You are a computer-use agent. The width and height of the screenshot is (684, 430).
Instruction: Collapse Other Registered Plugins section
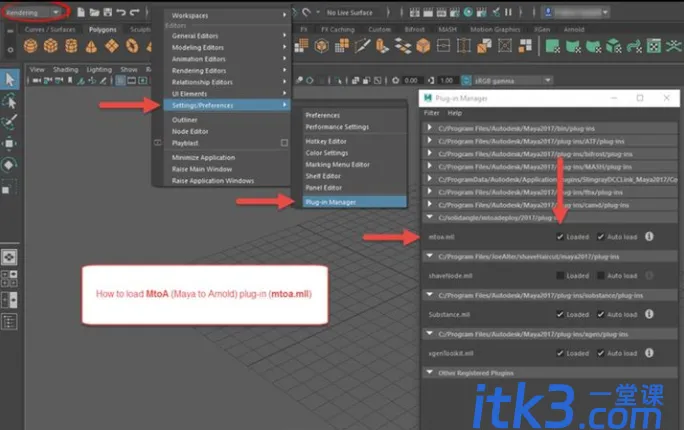pos(429,372)
